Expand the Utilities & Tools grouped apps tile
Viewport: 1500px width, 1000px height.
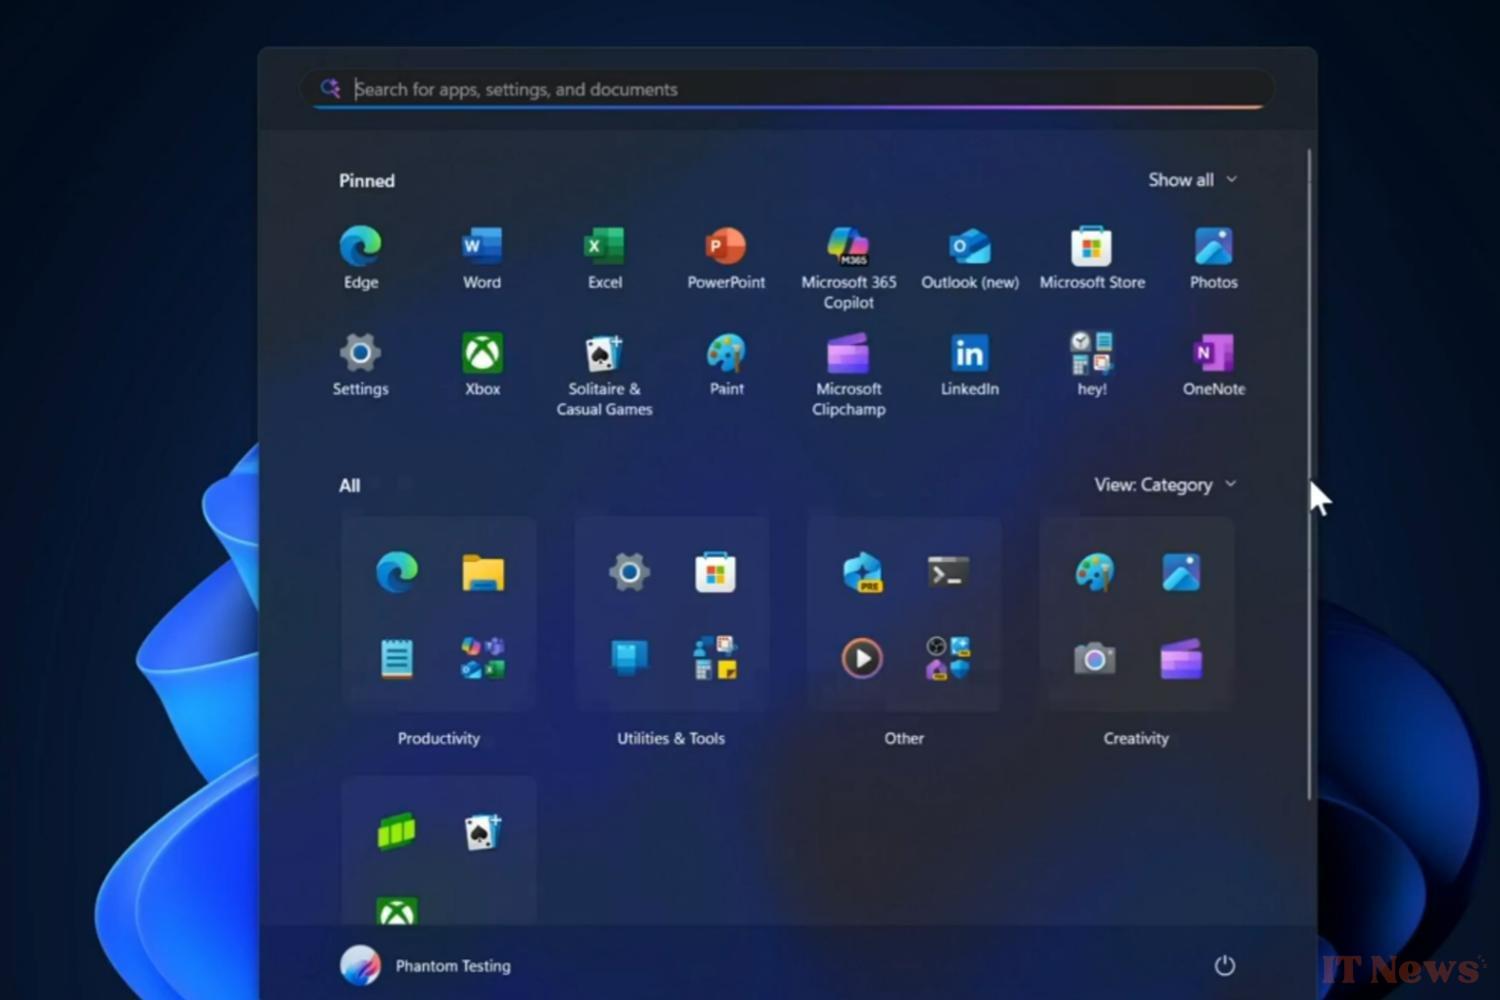coord(715,659)
